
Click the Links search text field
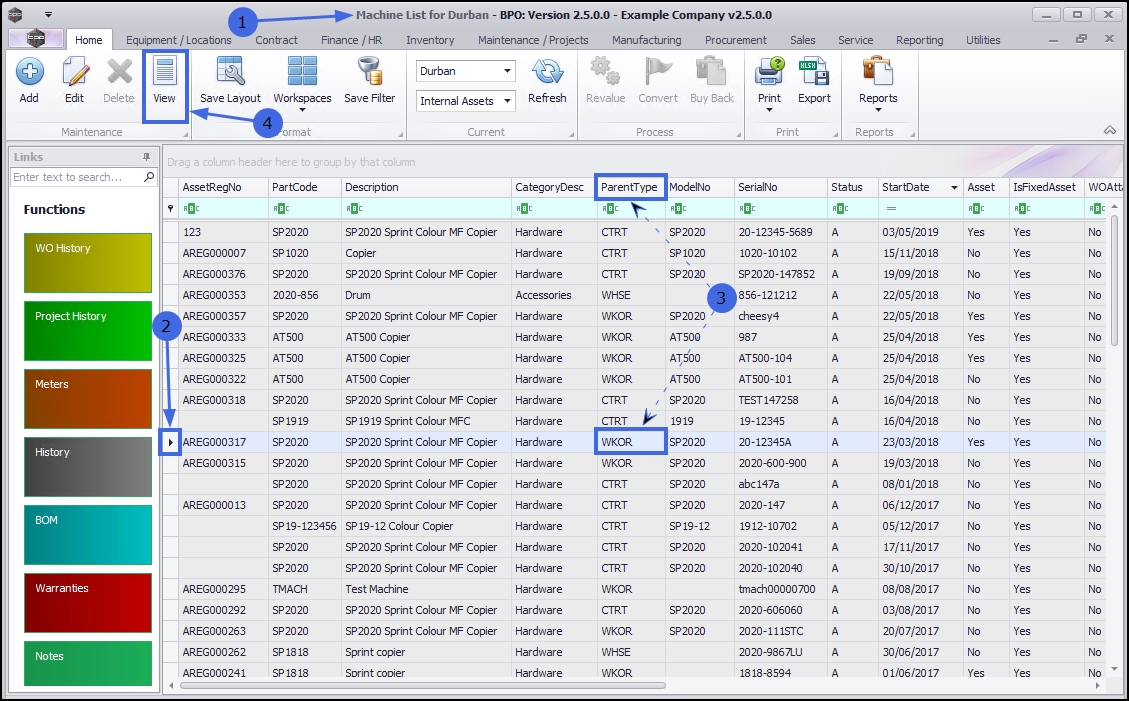(77, 177)
